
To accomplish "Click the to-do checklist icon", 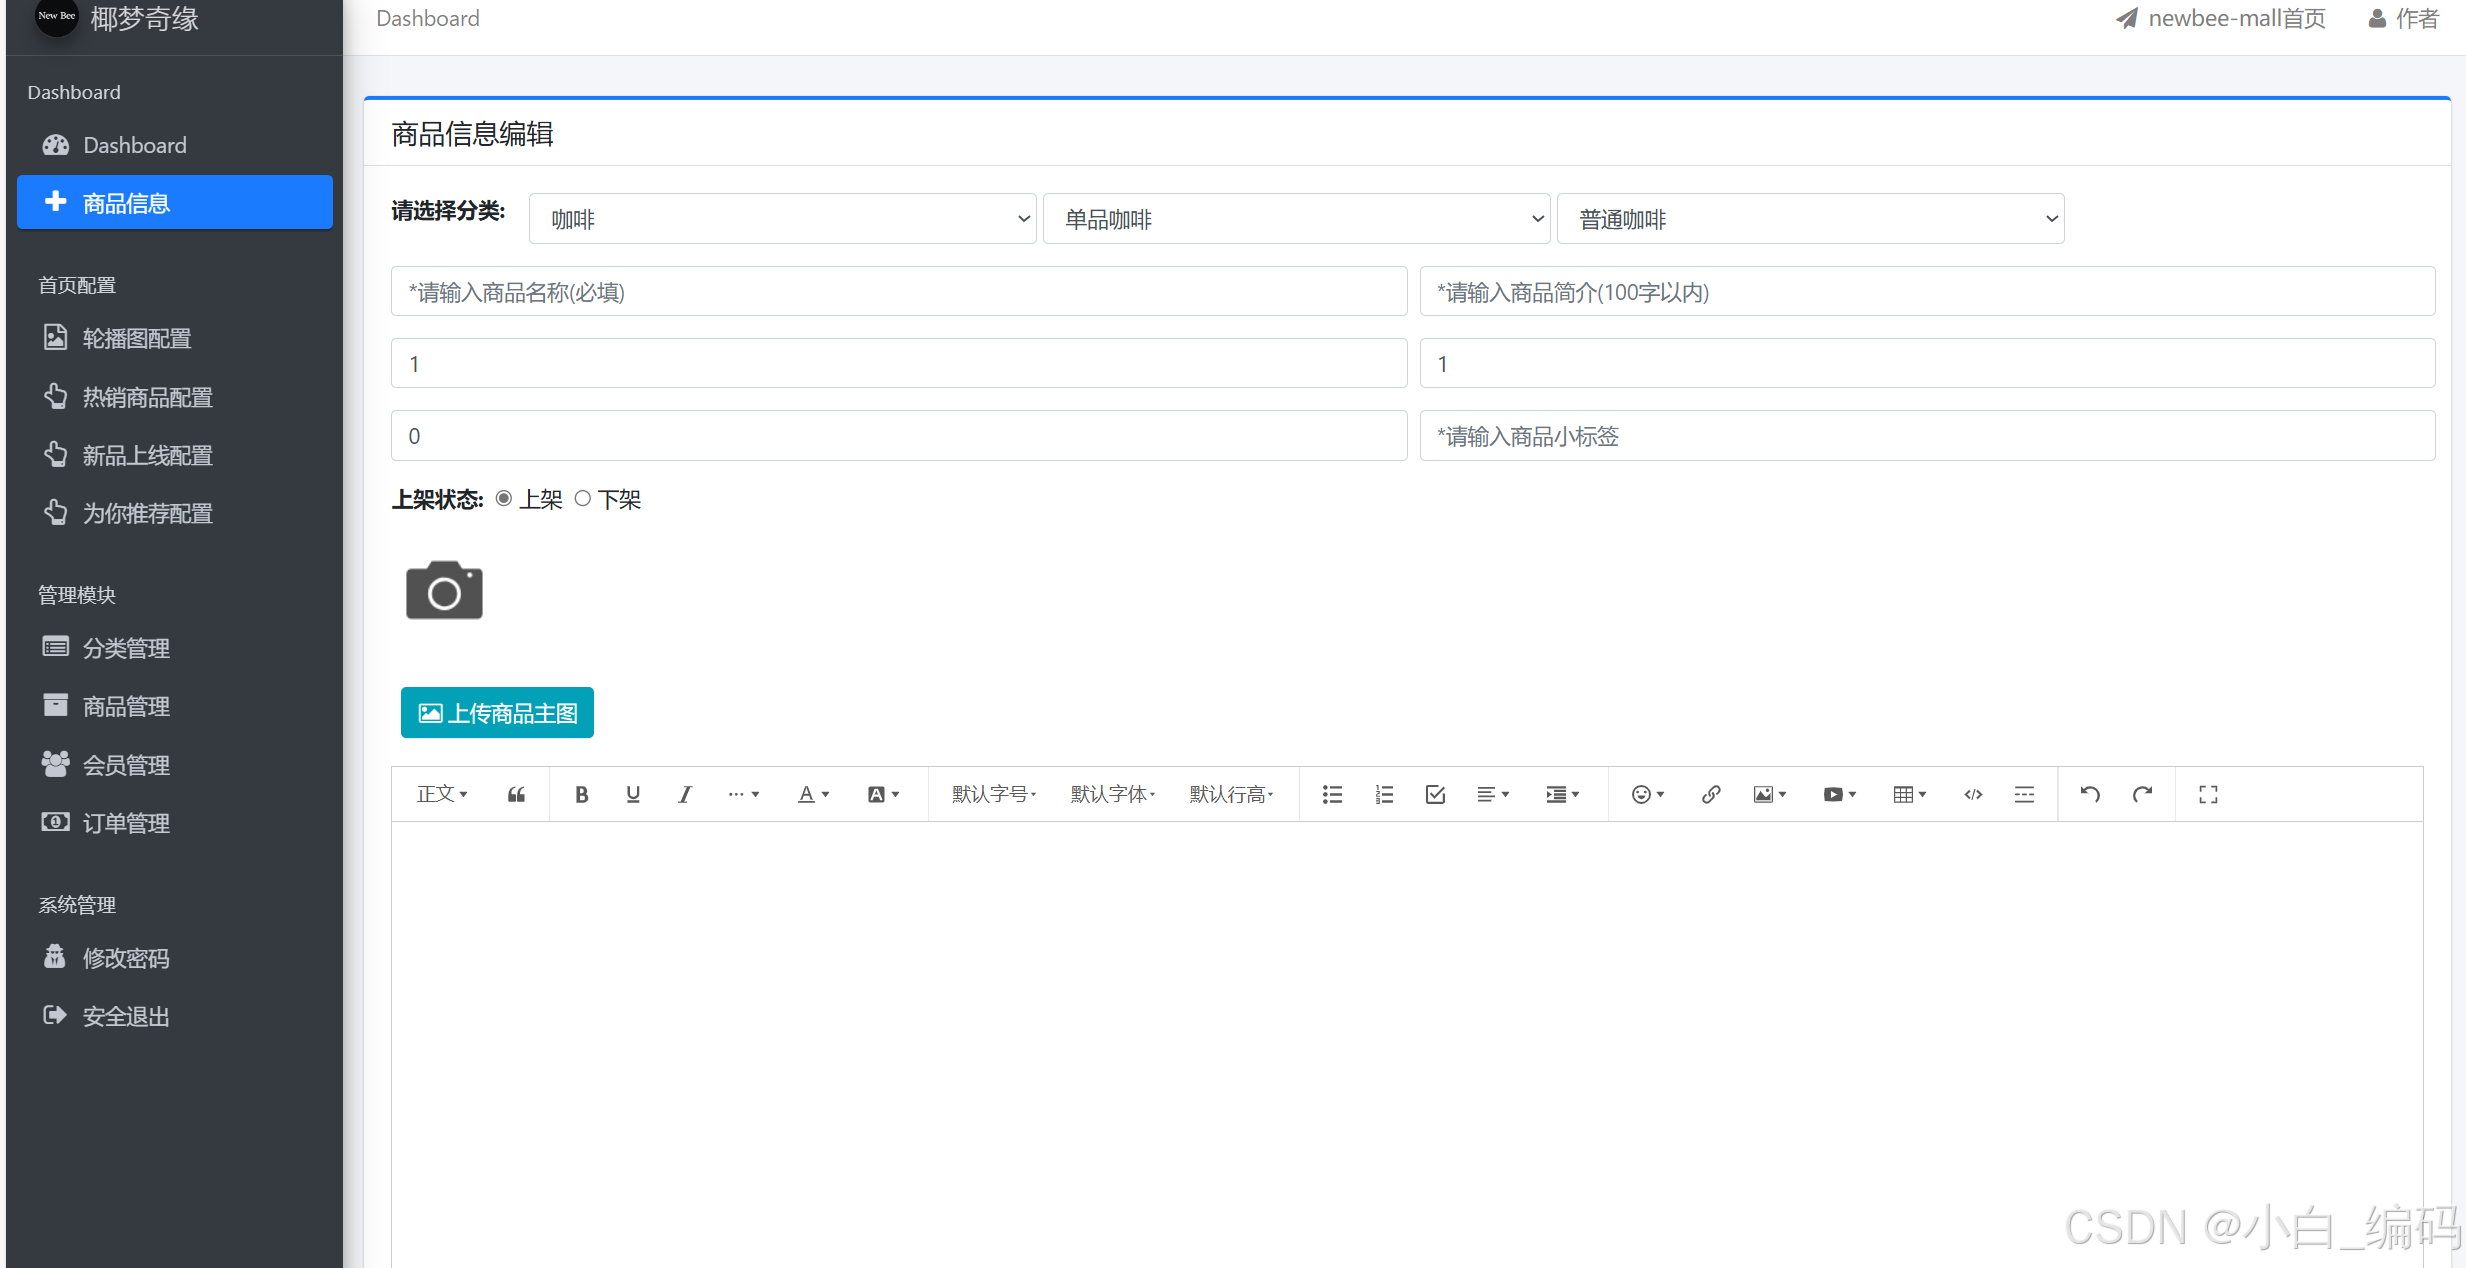I will pyautogui.click(x=1435, y=794).
